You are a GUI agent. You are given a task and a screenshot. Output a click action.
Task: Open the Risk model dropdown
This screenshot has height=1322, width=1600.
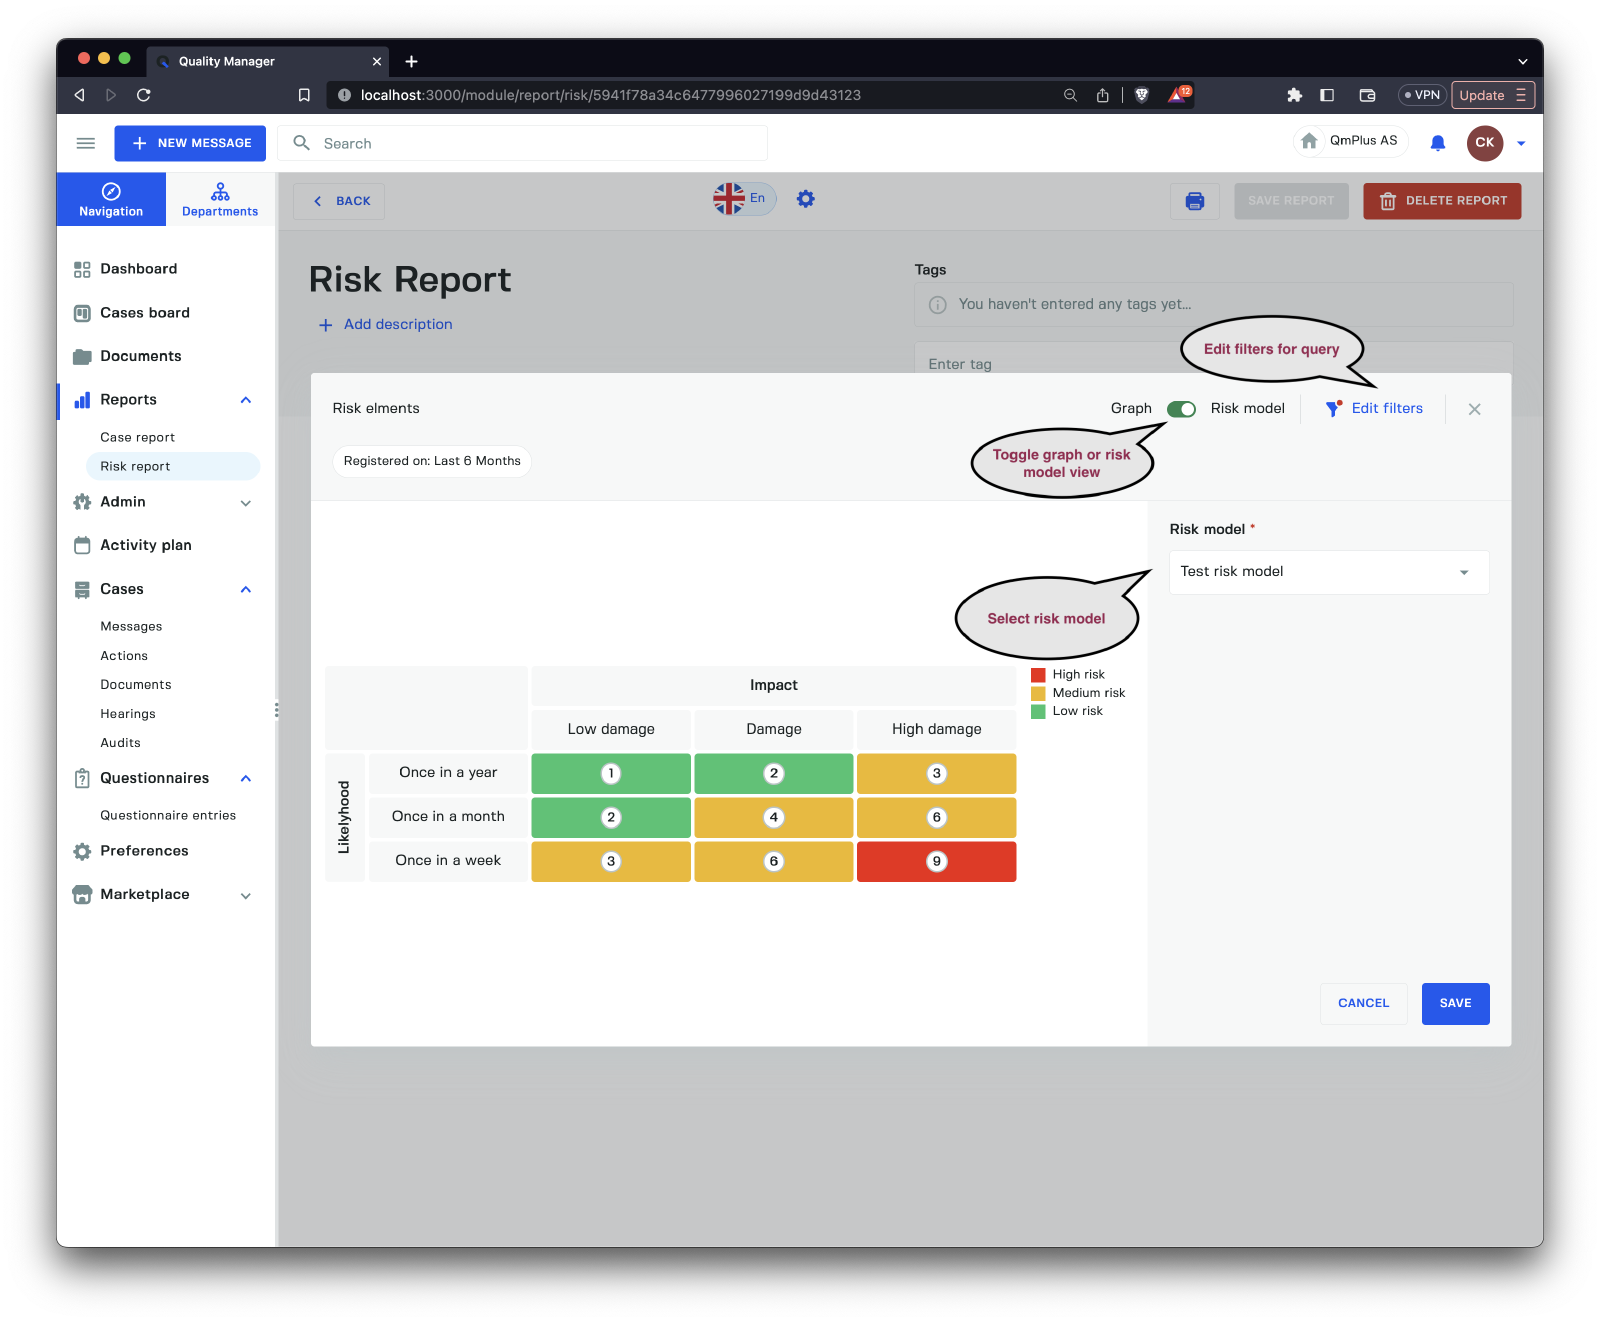(x=1328, y=572)
